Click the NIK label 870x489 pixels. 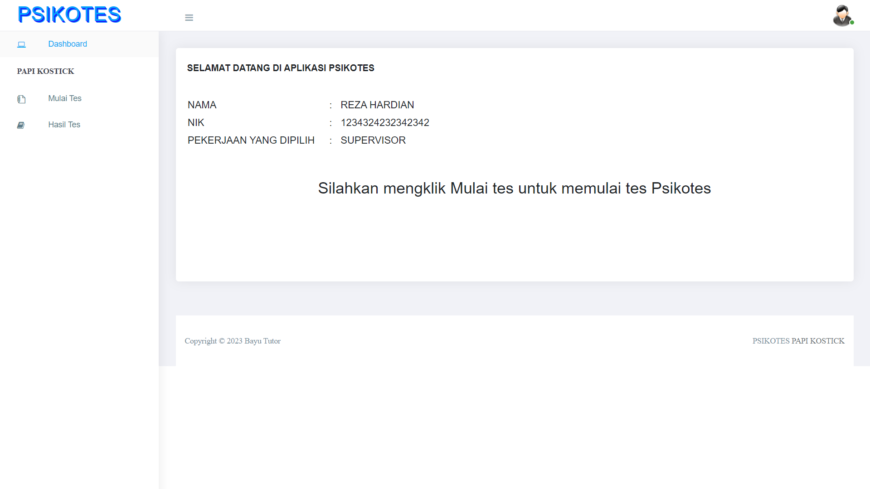[196, 123]
